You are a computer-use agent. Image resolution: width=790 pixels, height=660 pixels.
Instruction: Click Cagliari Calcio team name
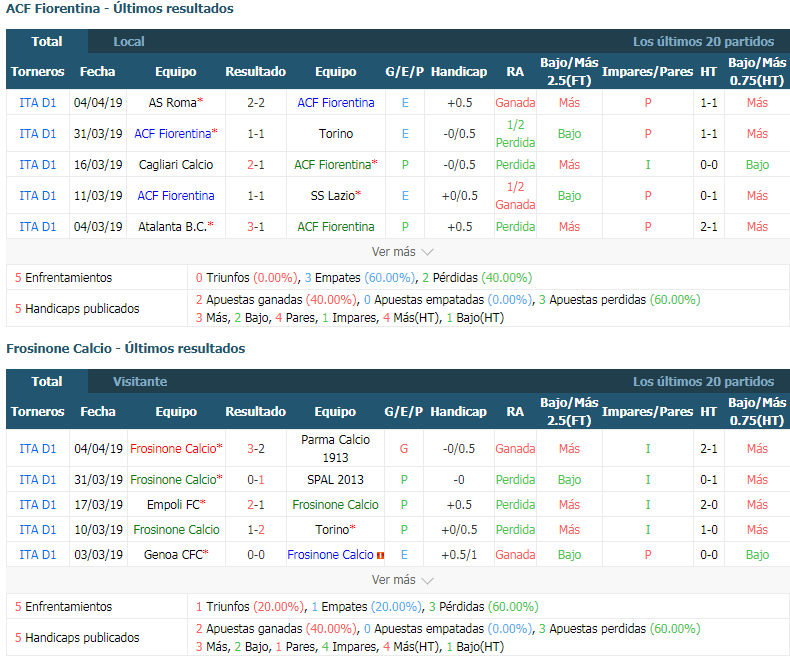click(x=176, y=165)
